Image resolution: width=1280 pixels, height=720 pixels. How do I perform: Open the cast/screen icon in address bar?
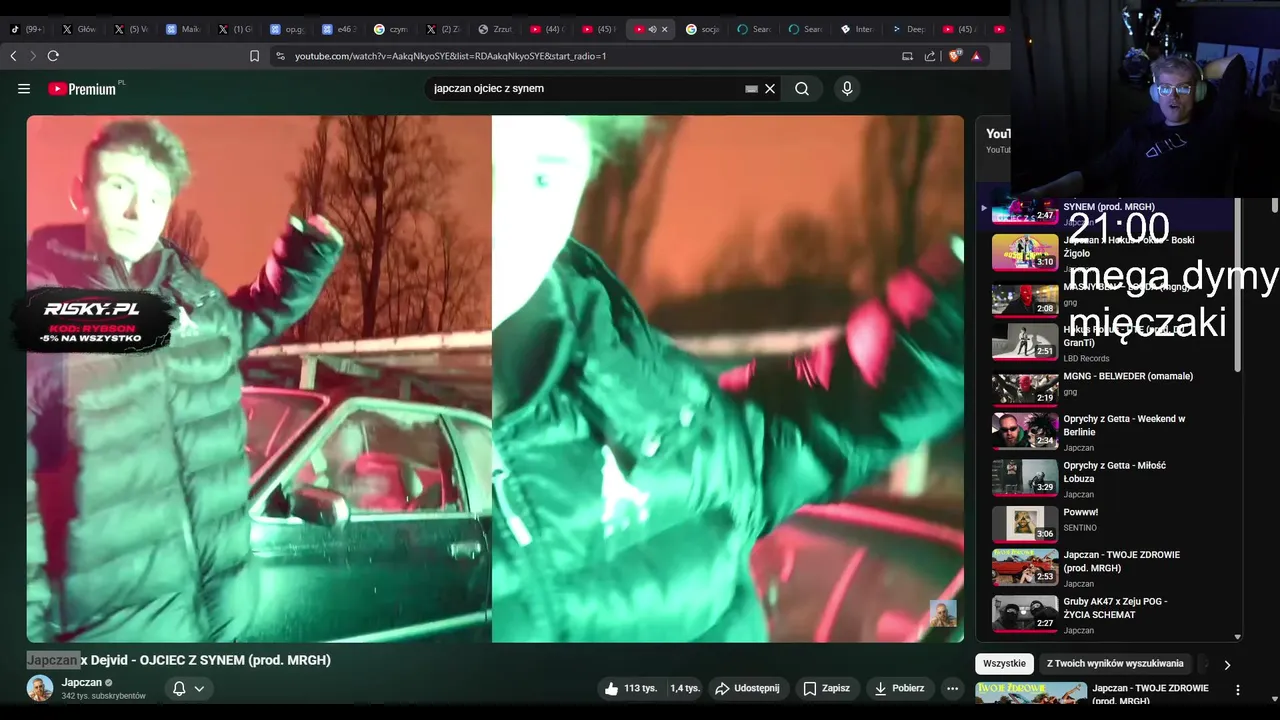pyautogui.click(x=908, y=56)
